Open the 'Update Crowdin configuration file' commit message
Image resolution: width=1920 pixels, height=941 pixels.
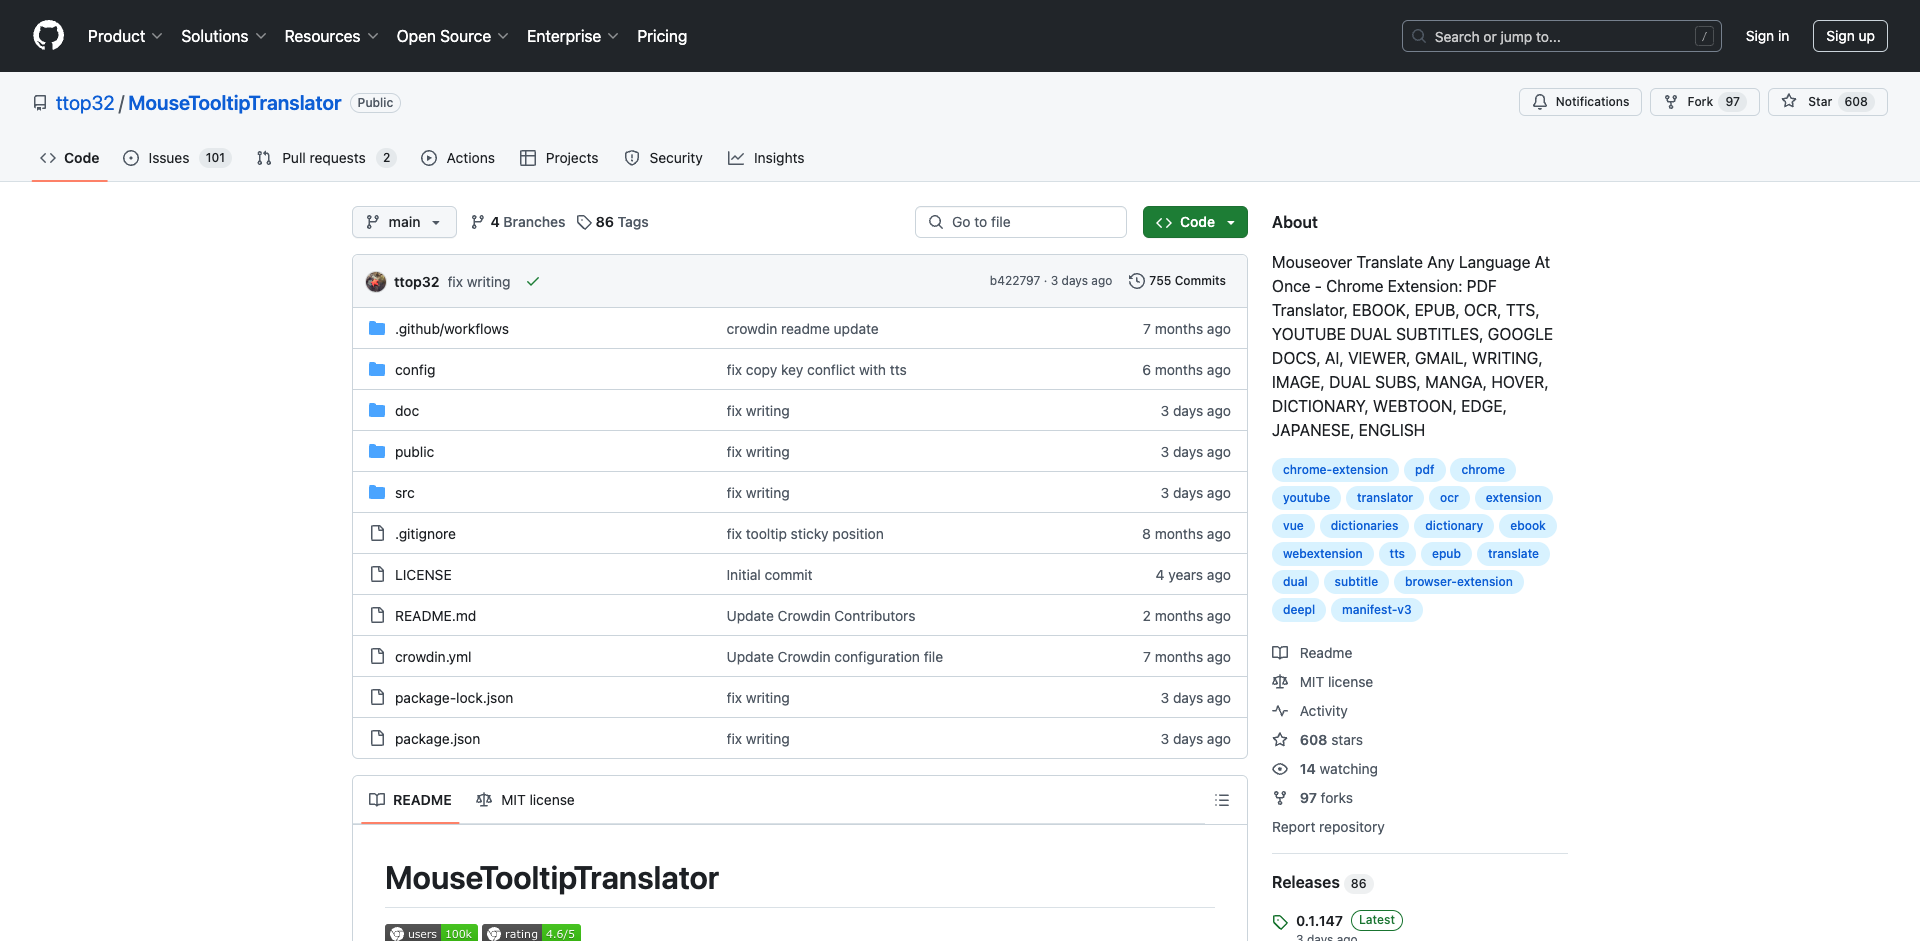coord(834,657)
